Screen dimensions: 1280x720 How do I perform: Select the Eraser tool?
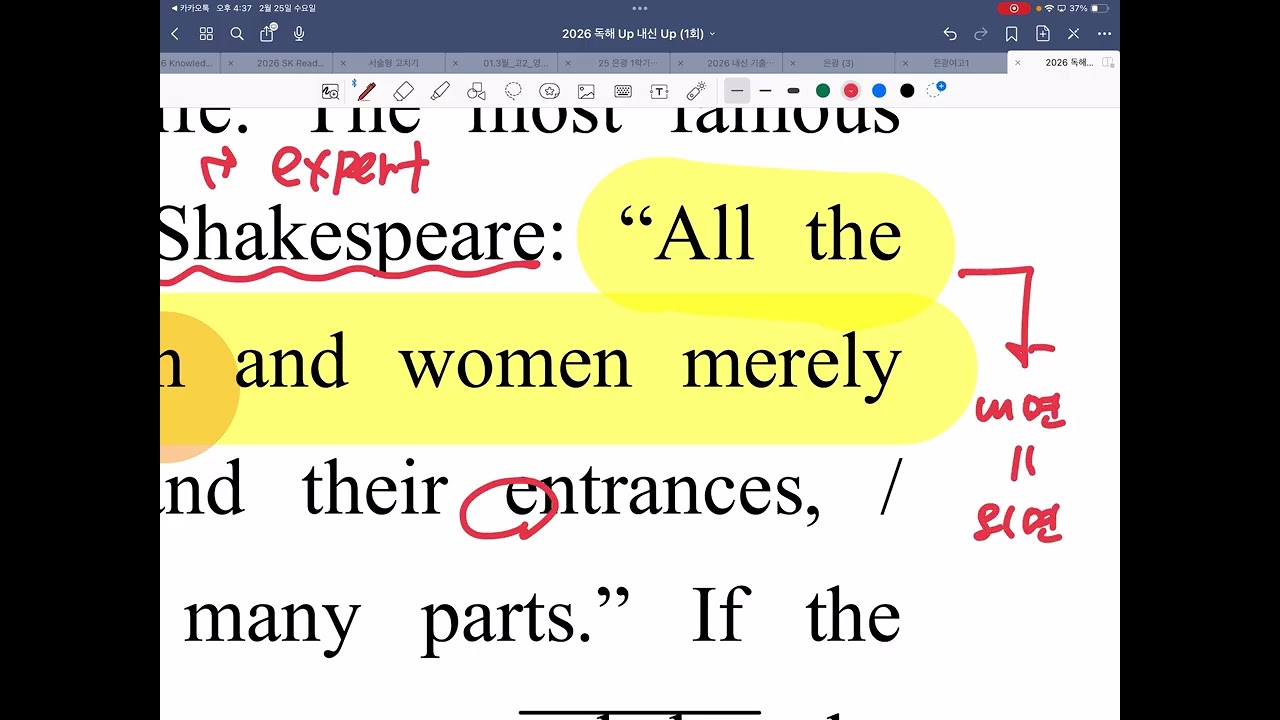click(x=404, y=91)
